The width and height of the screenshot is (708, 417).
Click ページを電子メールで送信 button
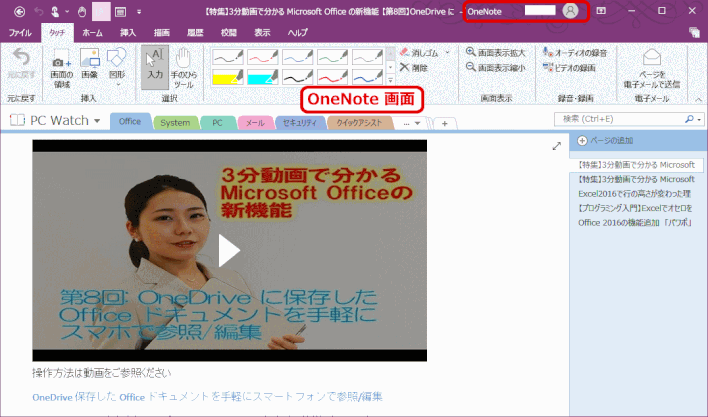[x=652, y=68]
